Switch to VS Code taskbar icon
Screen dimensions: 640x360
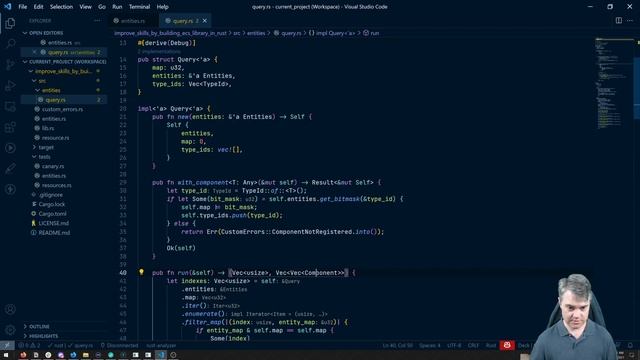click(161, 355)
